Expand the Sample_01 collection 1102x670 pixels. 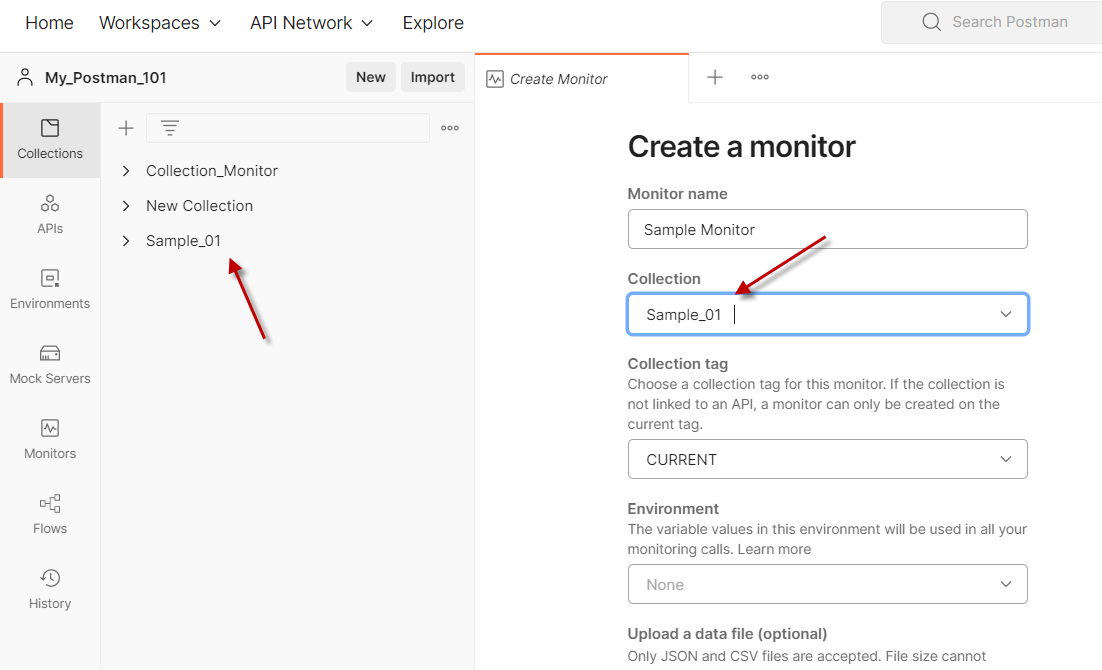coord(125,240)
